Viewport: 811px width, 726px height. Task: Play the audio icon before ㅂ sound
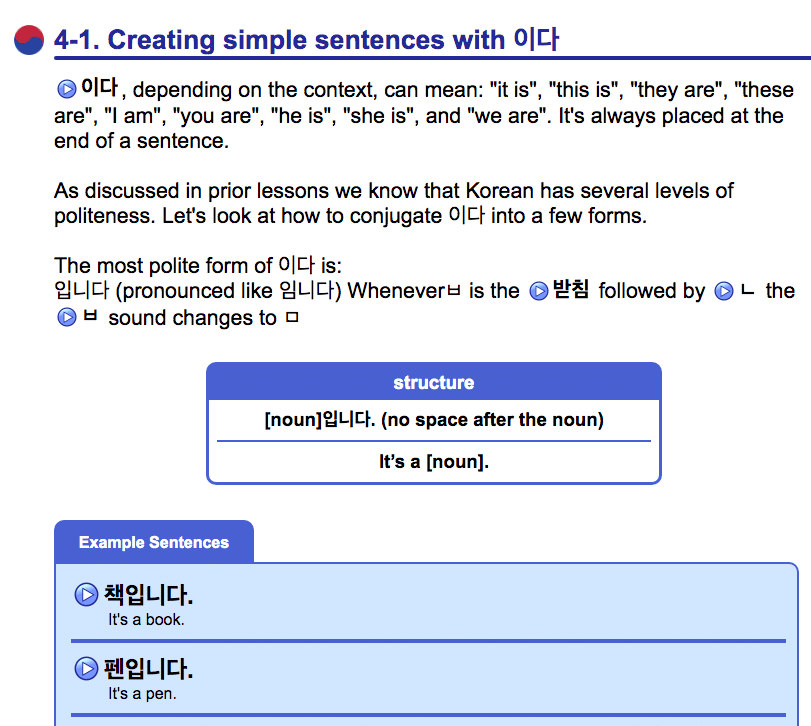[67, 319]
